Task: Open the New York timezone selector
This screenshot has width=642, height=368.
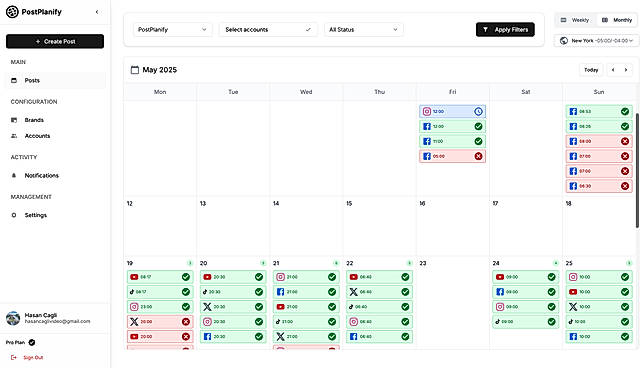Action: click(x=596, y=41)
